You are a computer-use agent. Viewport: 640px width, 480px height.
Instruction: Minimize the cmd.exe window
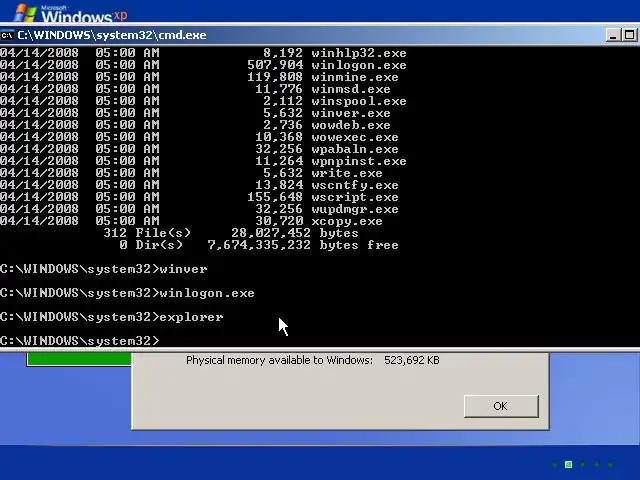coord(613,36)
